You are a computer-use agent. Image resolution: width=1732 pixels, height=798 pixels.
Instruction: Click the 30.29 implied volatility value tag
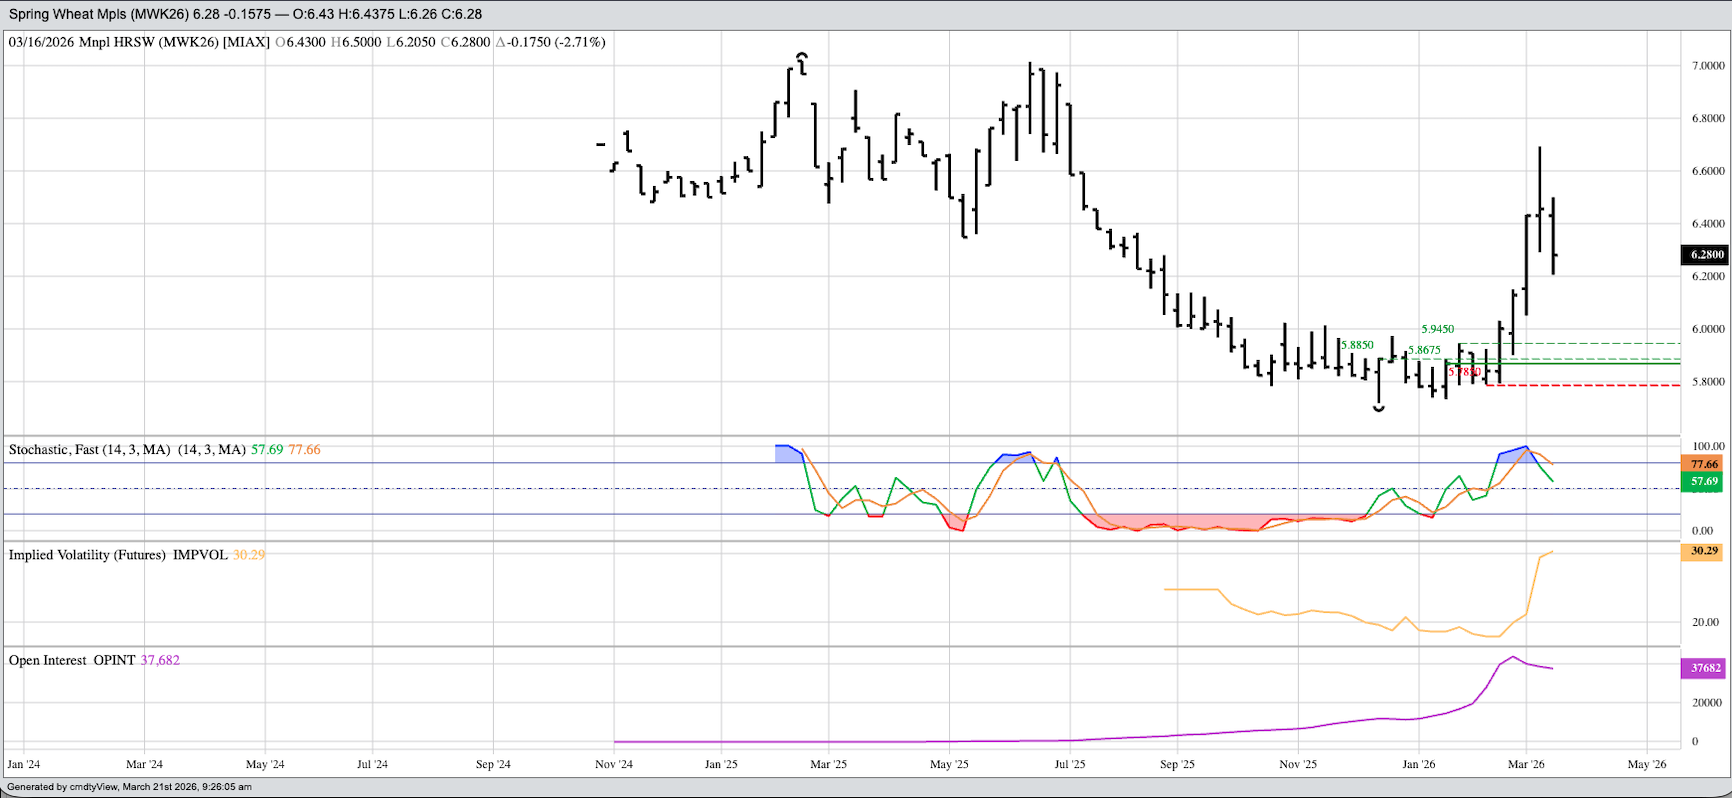tap(1704, 551)
